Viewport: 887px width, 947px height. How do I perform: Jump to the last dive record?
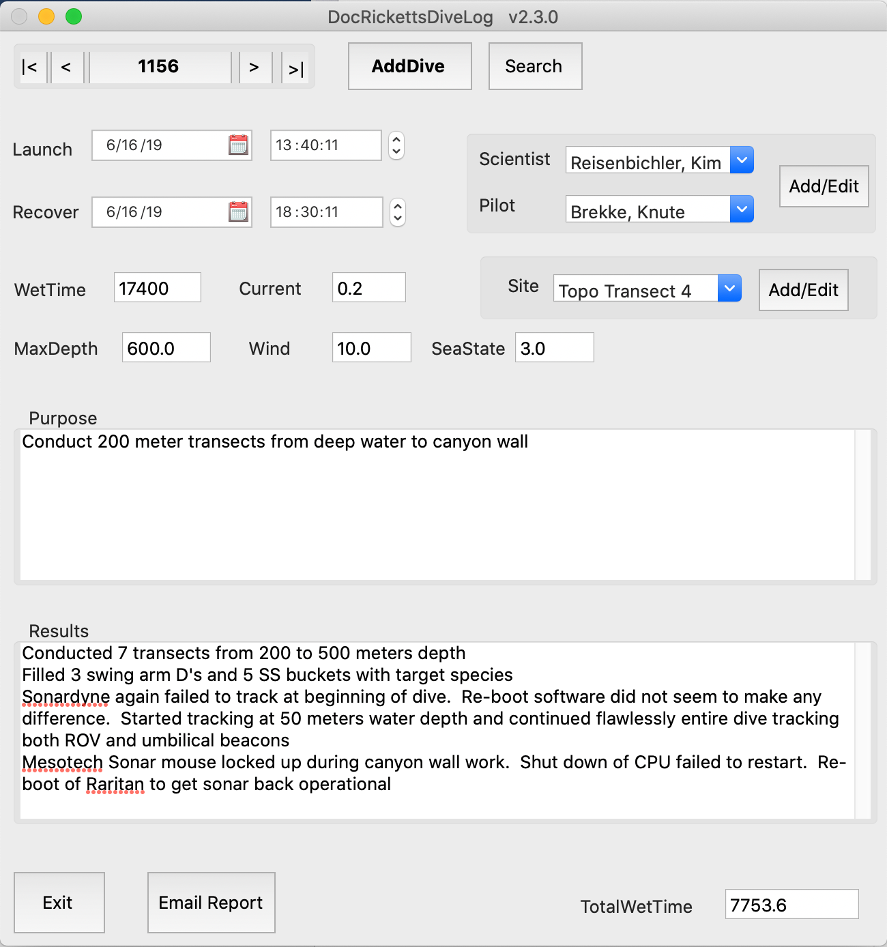[x=295, y=67]
